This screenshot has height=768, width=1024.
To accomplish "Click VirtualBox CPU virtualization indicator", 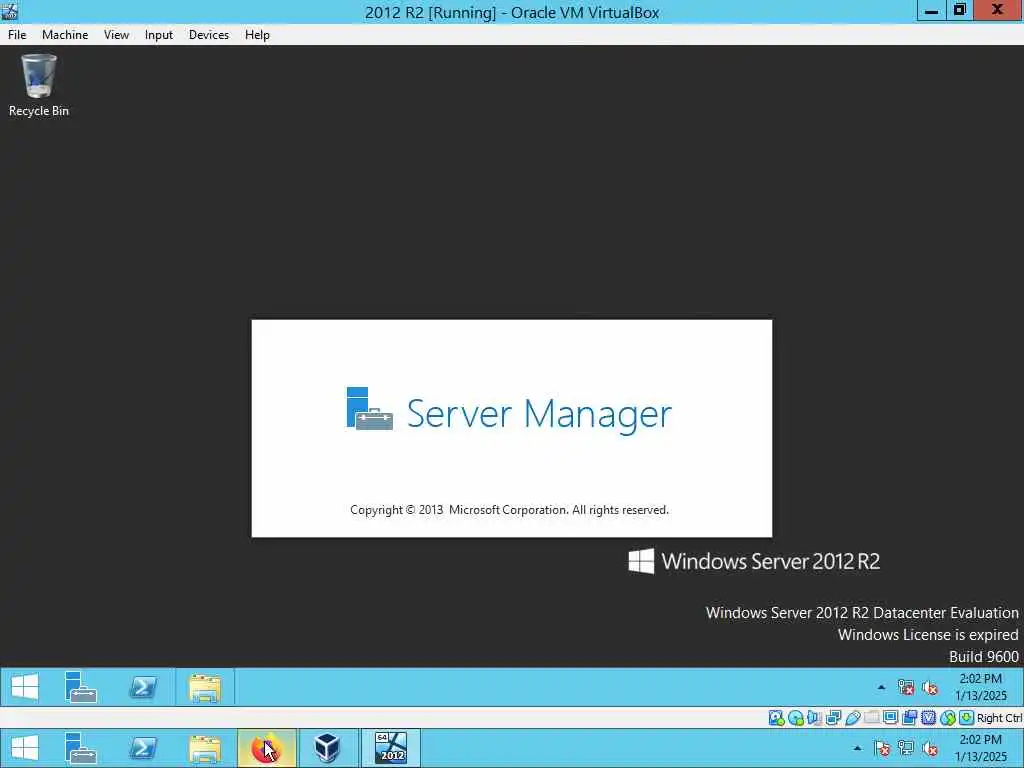I will coord(928,718).
